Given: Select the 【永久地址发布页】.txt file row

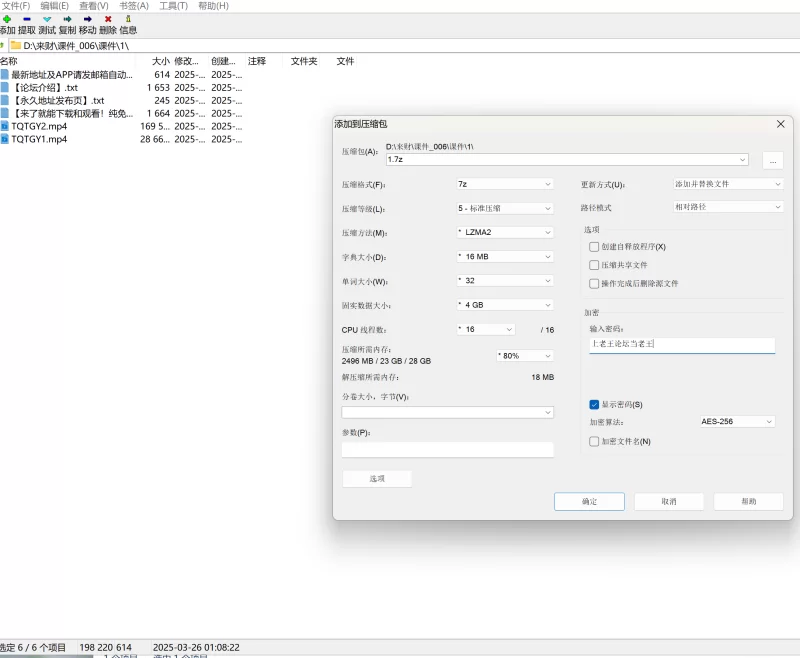Looking at the screenshot, I should tap(121, 100).
